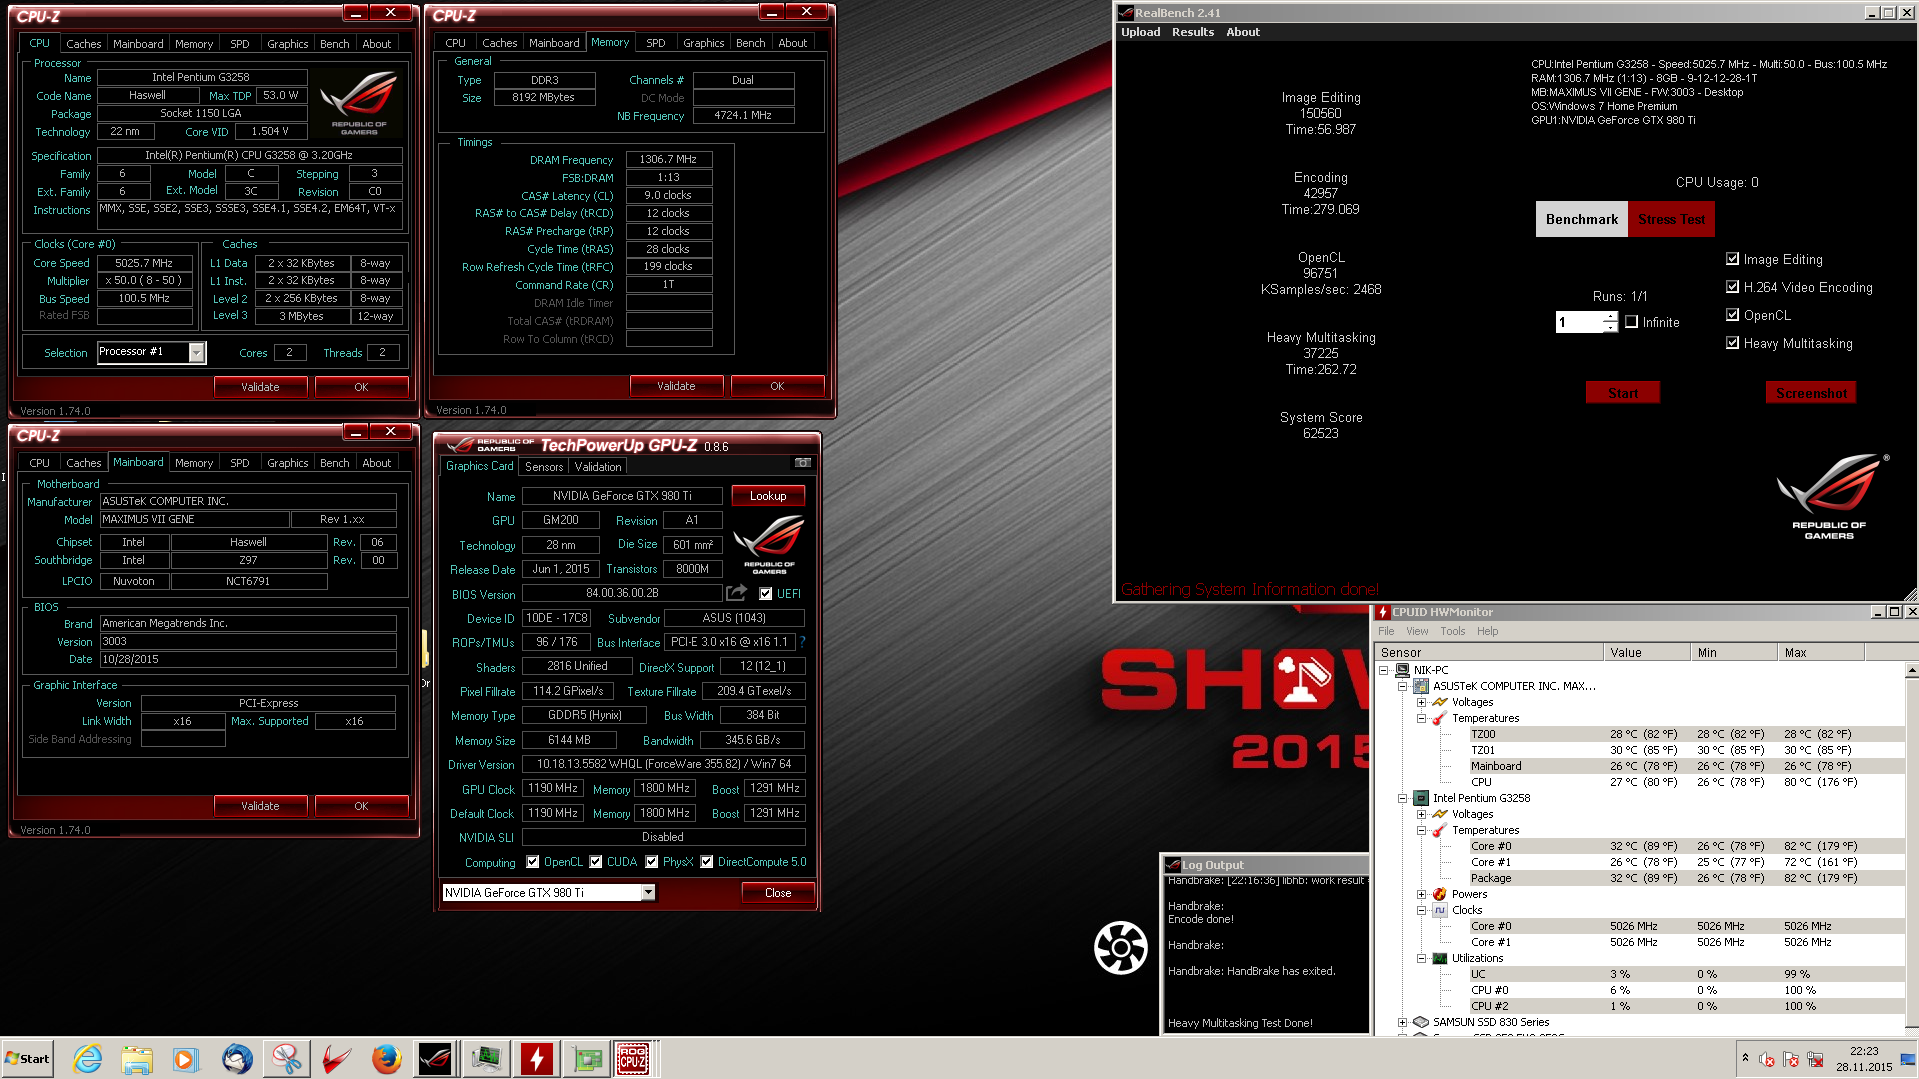1919x1079 pixels.
Task: Click Validate in the CPU-Z Memory window
Action: (x=676, y=386)
